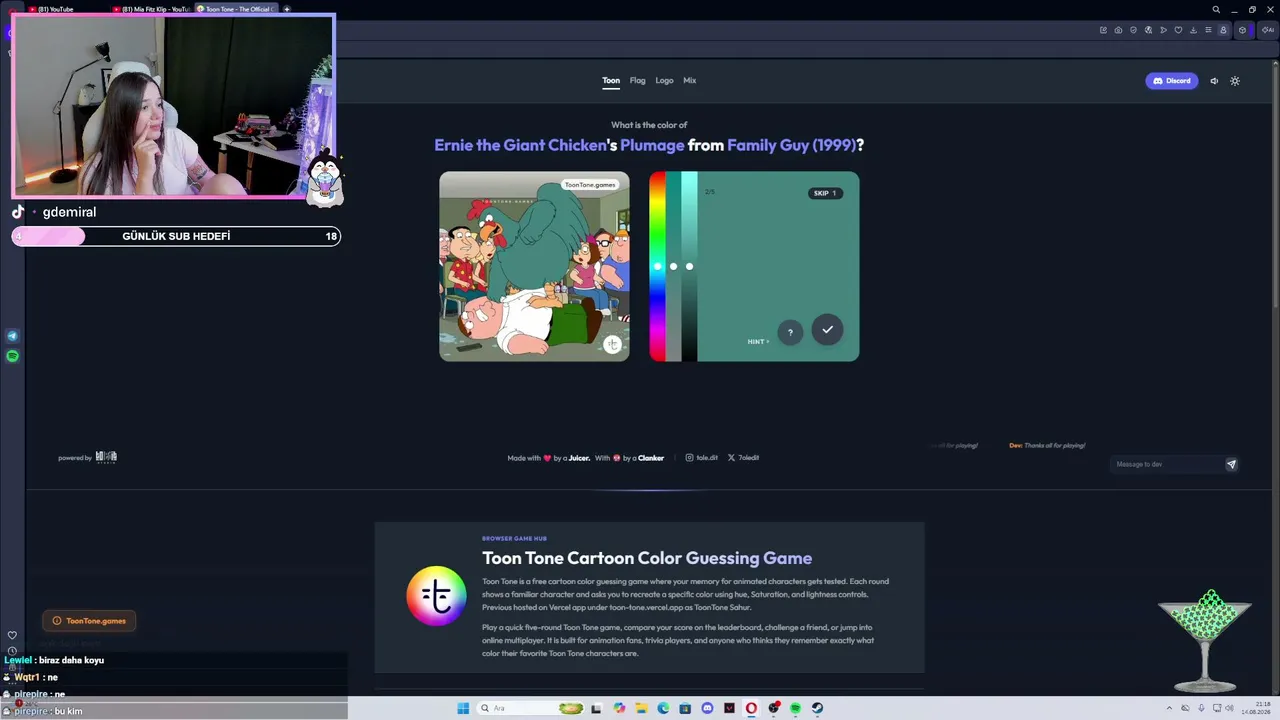Click the Ernie the Giant Chicken name text
The image size is (1280, 720).
(520, 145)
